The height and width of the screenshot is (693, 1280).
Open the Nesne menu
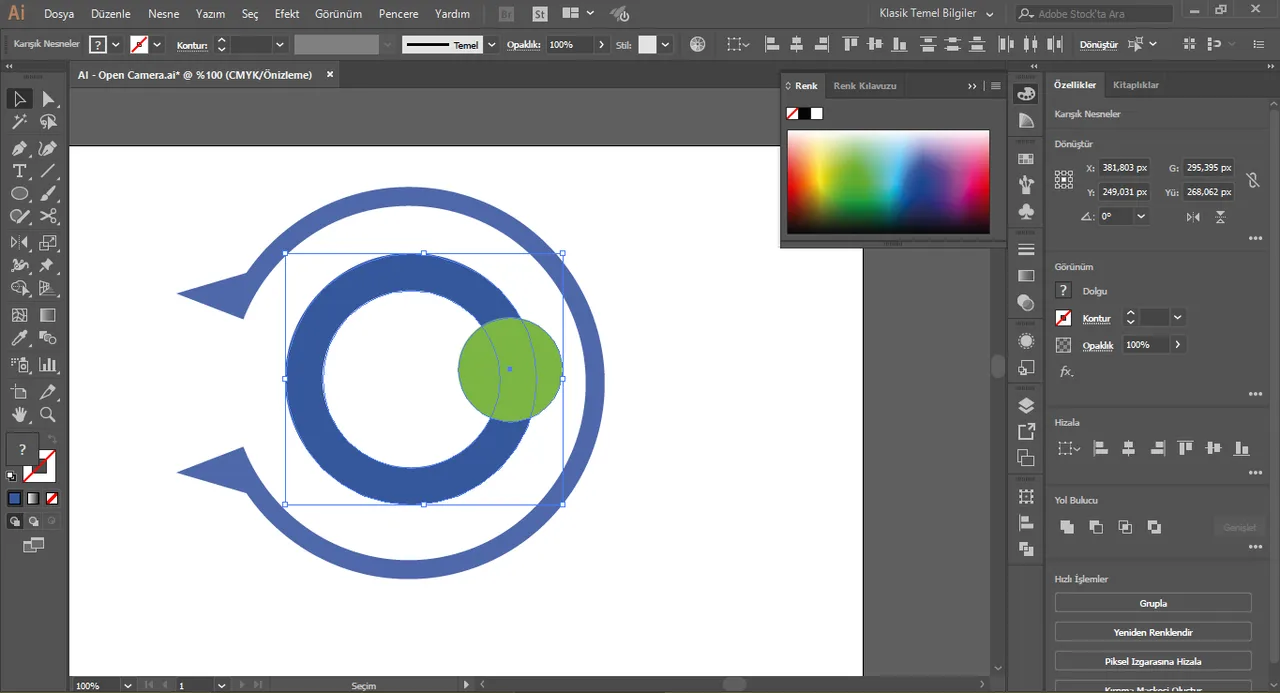click(164, 14)
